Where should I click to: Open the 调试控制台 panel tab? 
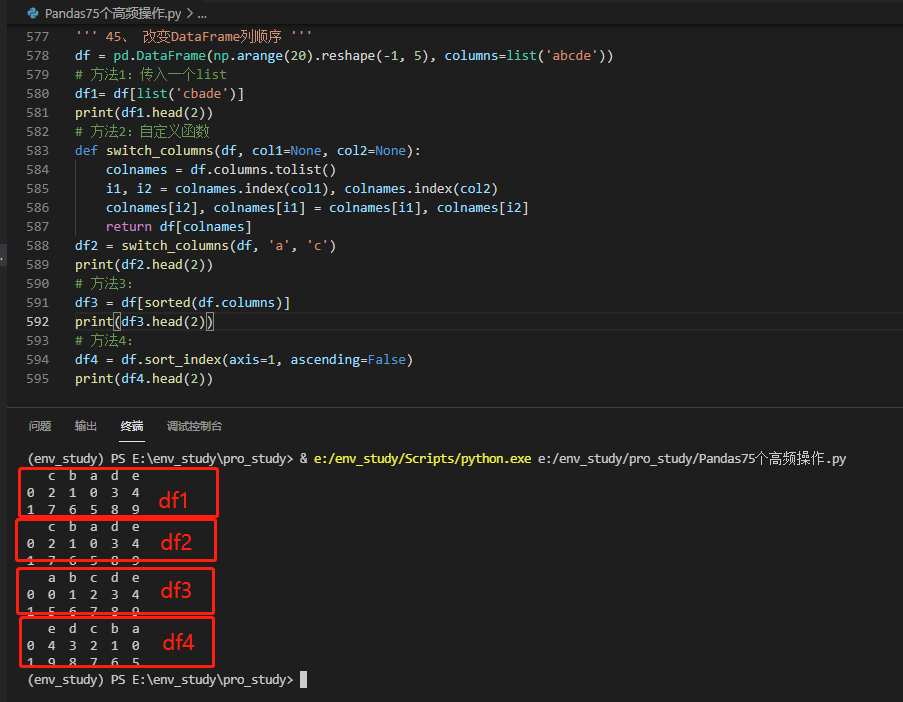194,426
